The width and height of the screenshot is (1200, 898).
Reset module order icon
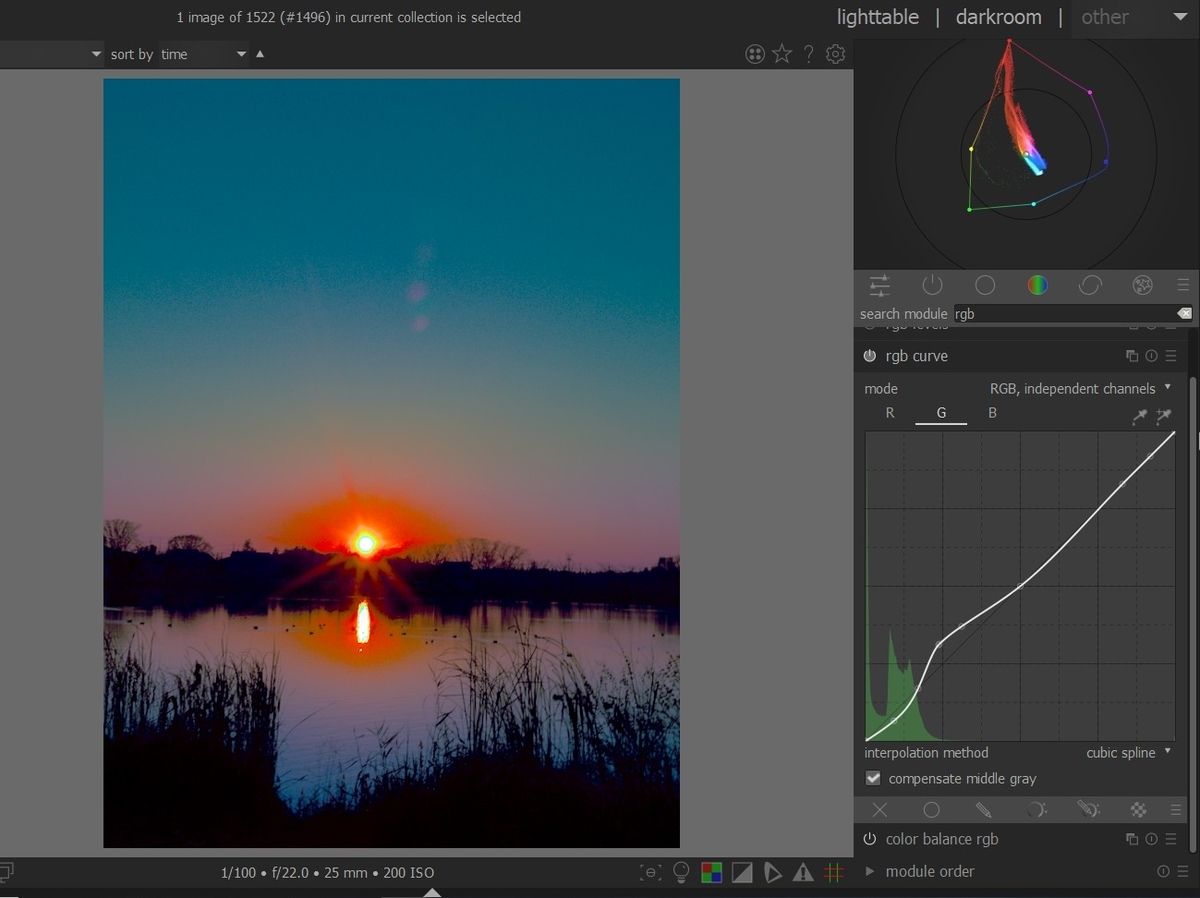click(1163, 871)
